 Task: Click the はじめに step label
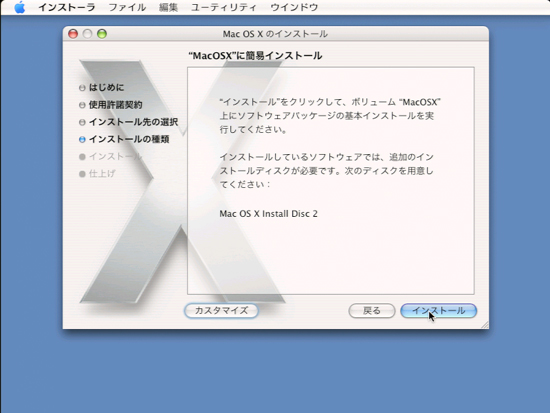106,87
